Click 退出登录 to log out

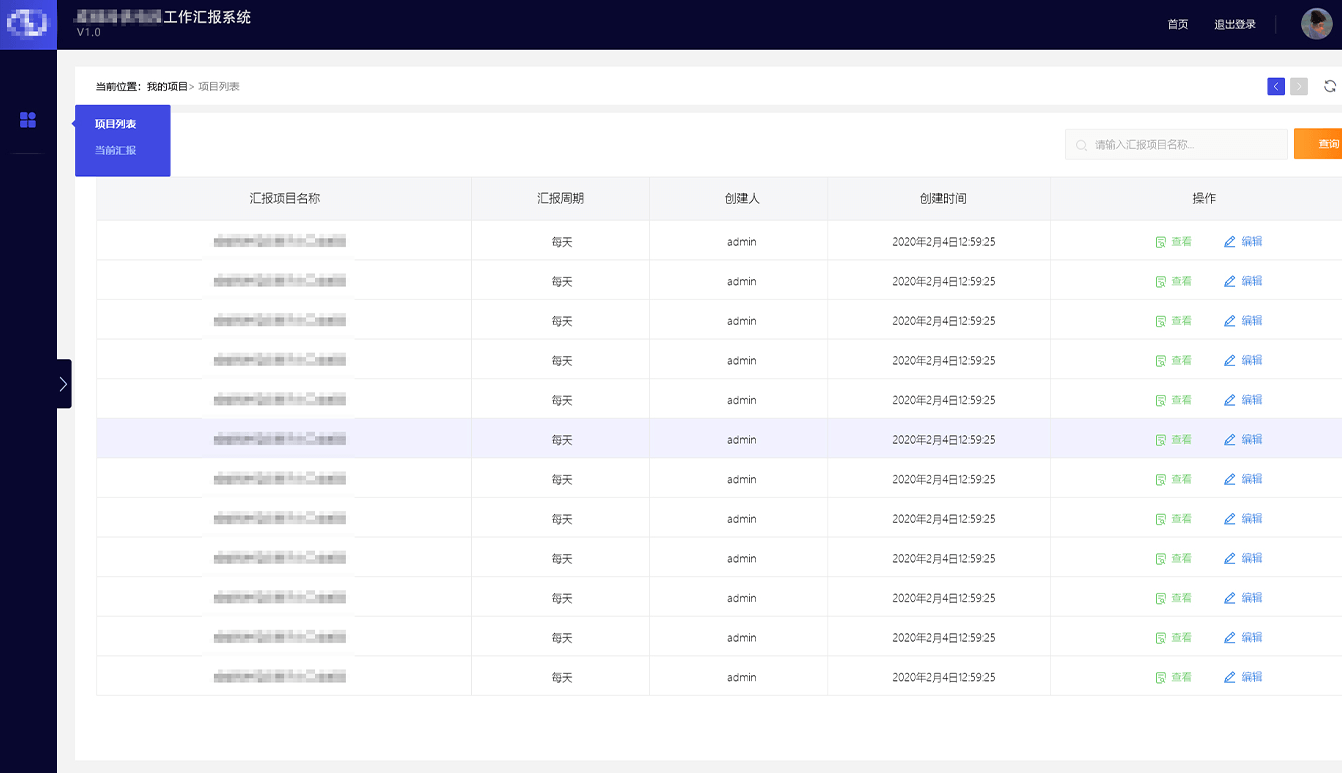1235,24
